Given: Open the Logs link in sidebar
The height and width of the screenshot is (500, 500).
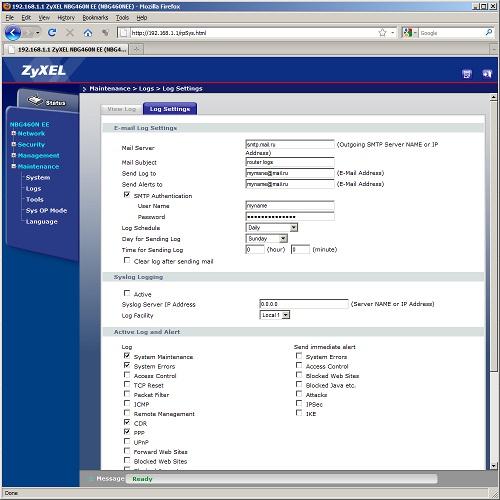Looking at the screenshot, I should [x=33, y=189].
